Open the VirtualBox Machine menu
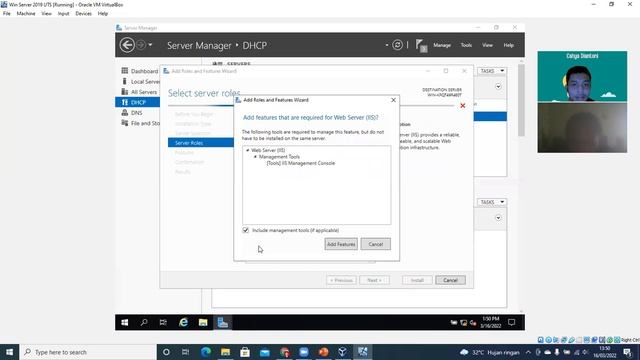 point(26,13)
